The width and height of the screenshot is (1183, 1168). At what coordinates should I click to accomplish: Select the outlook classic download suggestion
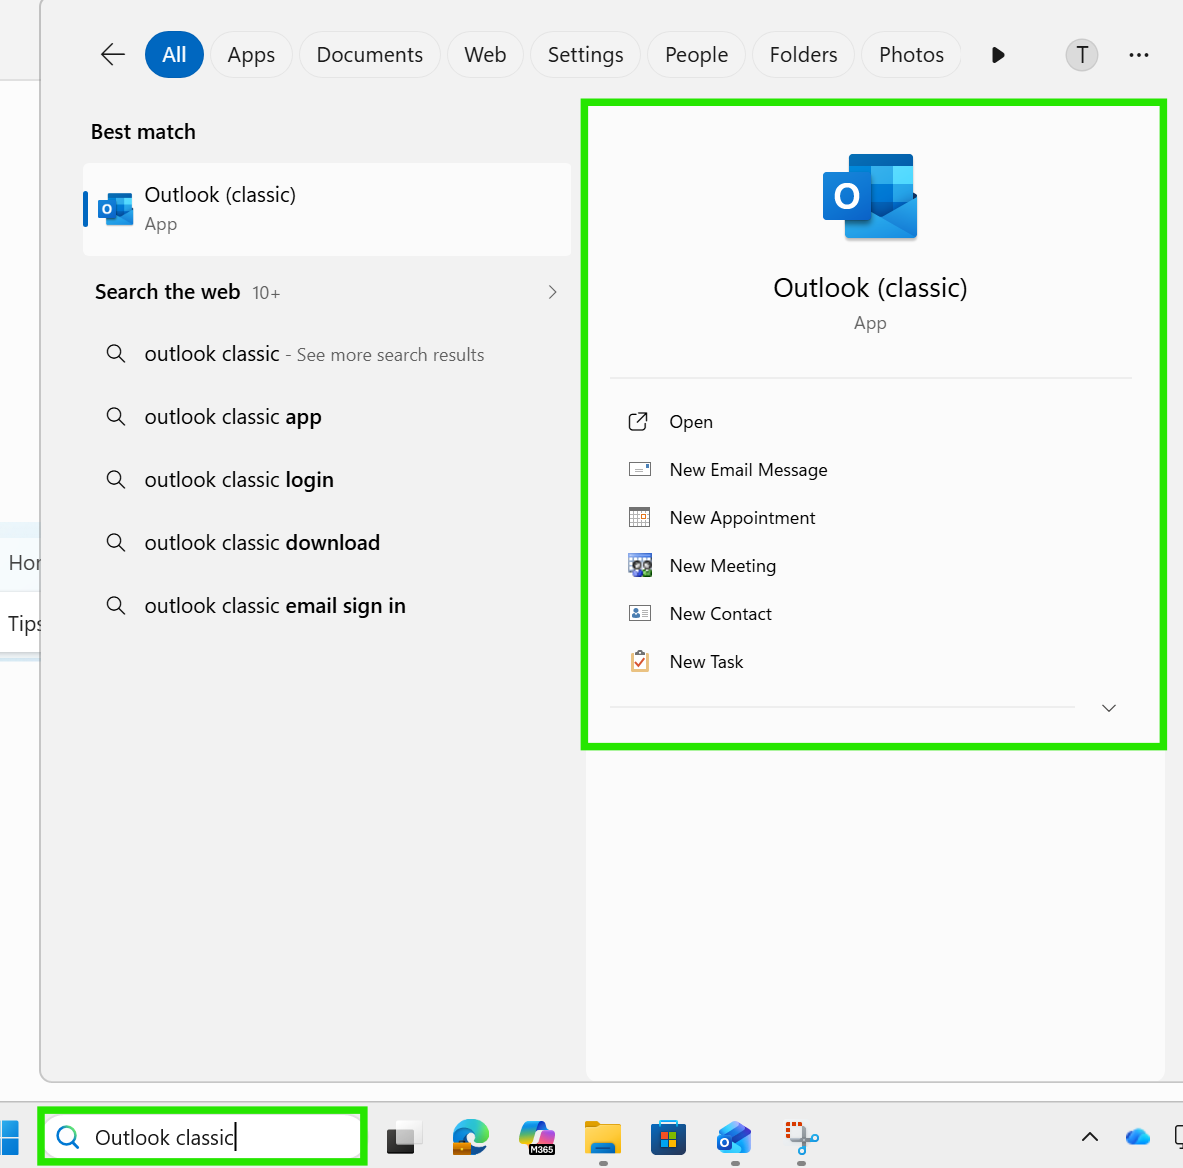pyautogui.click(x=327, y=543)
